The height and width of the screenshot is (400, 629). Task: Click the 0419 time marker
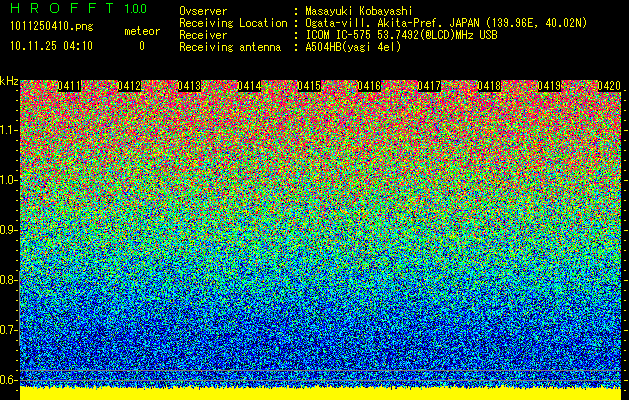tap(549, 86)
